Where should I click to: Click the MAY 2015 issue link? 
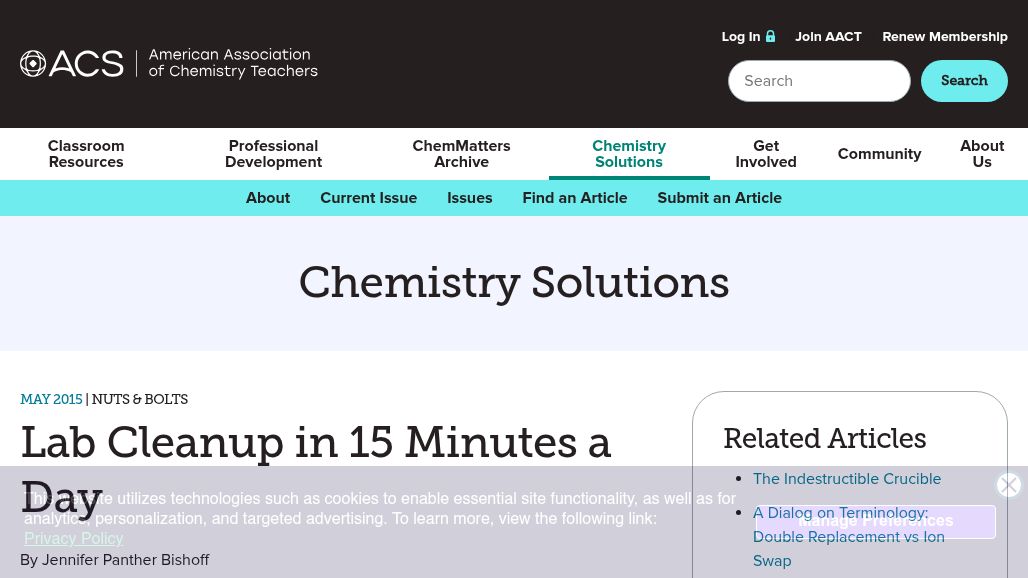point(51,399)
